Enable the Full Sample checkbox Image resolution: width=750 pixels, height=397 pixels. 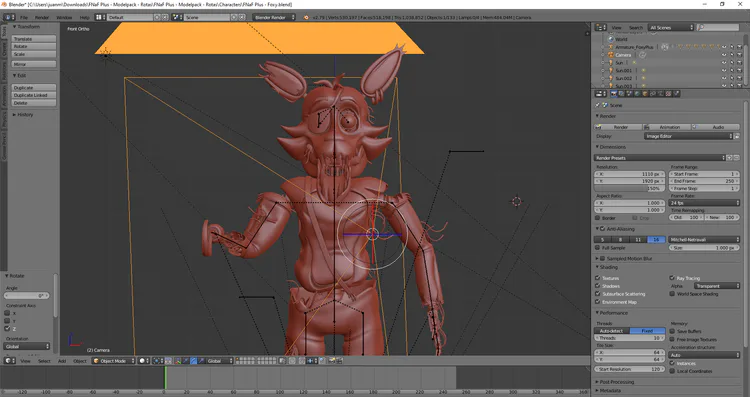tap(597, 248)
